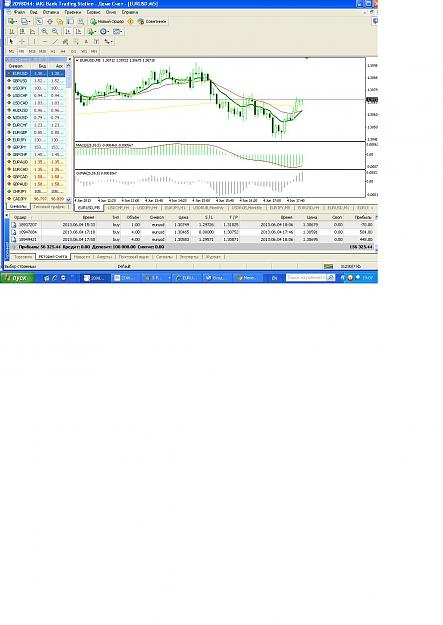The image size is (443, 625).
Task: Toggle the Data Window icon
Action: click(x=50, y=22)
